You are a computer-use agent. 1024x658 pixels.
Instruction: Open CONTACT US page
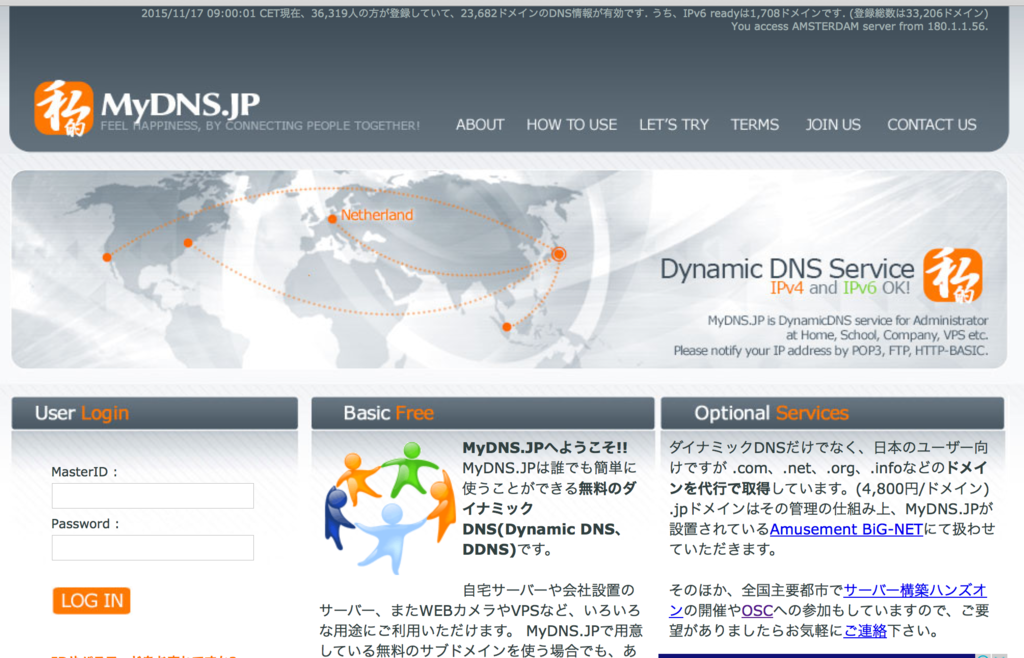point(931,125)
